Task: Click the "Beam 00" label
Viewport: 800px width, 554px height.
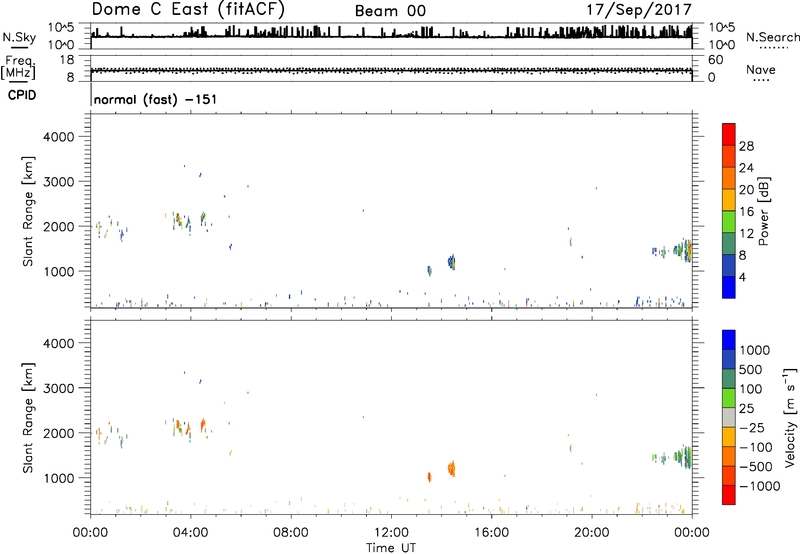Action: tap(390, 11)
